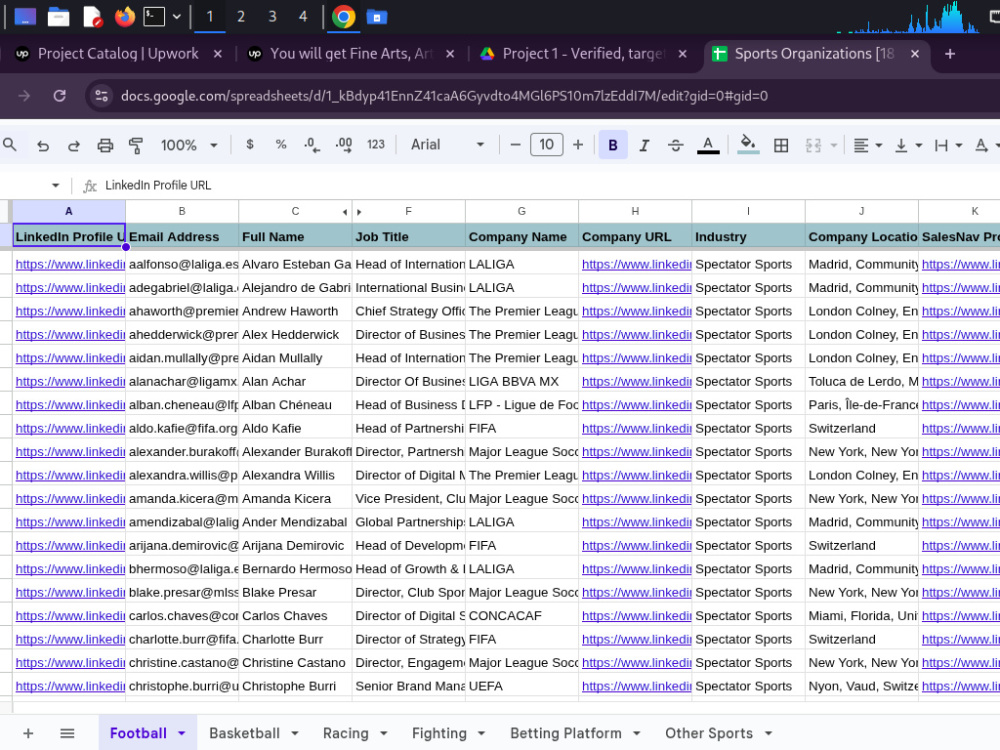Toggle Italic formatting
This screenshot has width=1000, height=750.
pyautogui.click(x=644, y=145)
